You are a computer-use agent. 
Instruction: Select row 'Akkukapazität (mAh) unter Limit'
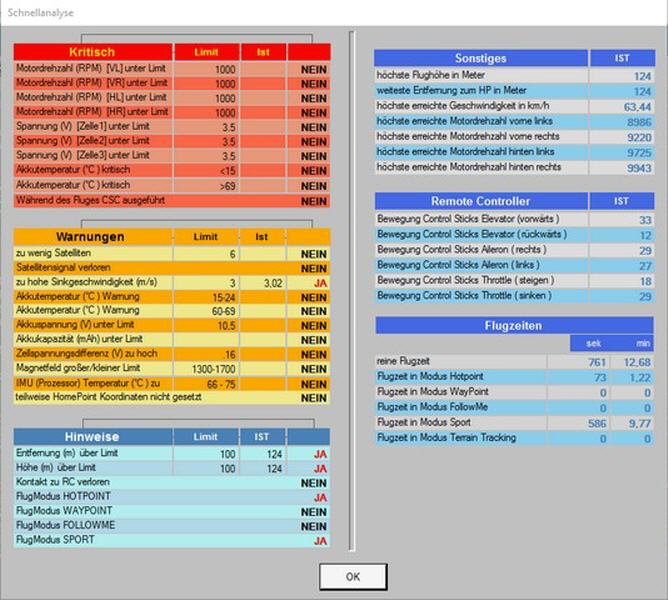[x=172, y=340]
